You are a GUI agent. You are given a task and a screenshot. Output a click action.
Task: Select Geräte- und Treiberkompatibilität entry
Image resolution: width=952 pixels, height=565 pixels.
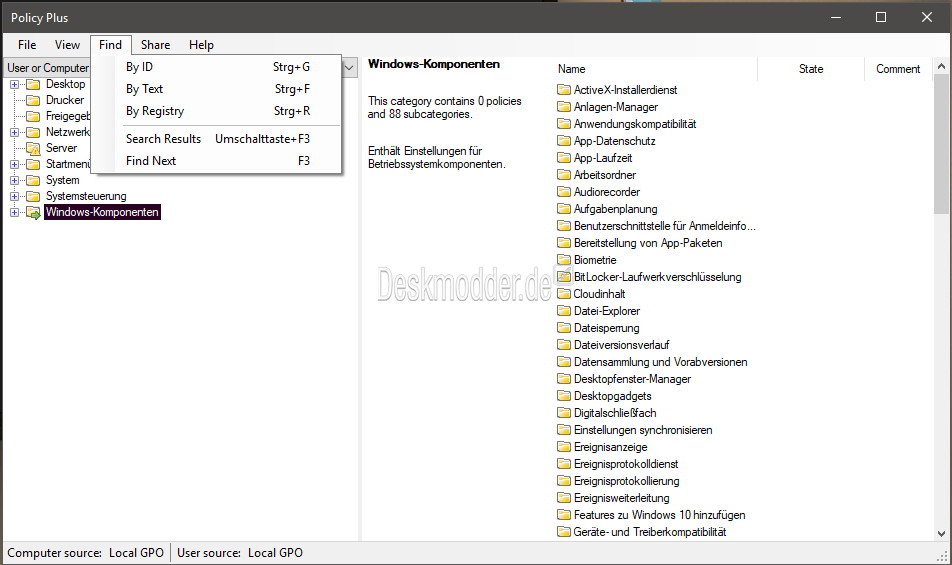pyautogui.click(x=650, y=532)
